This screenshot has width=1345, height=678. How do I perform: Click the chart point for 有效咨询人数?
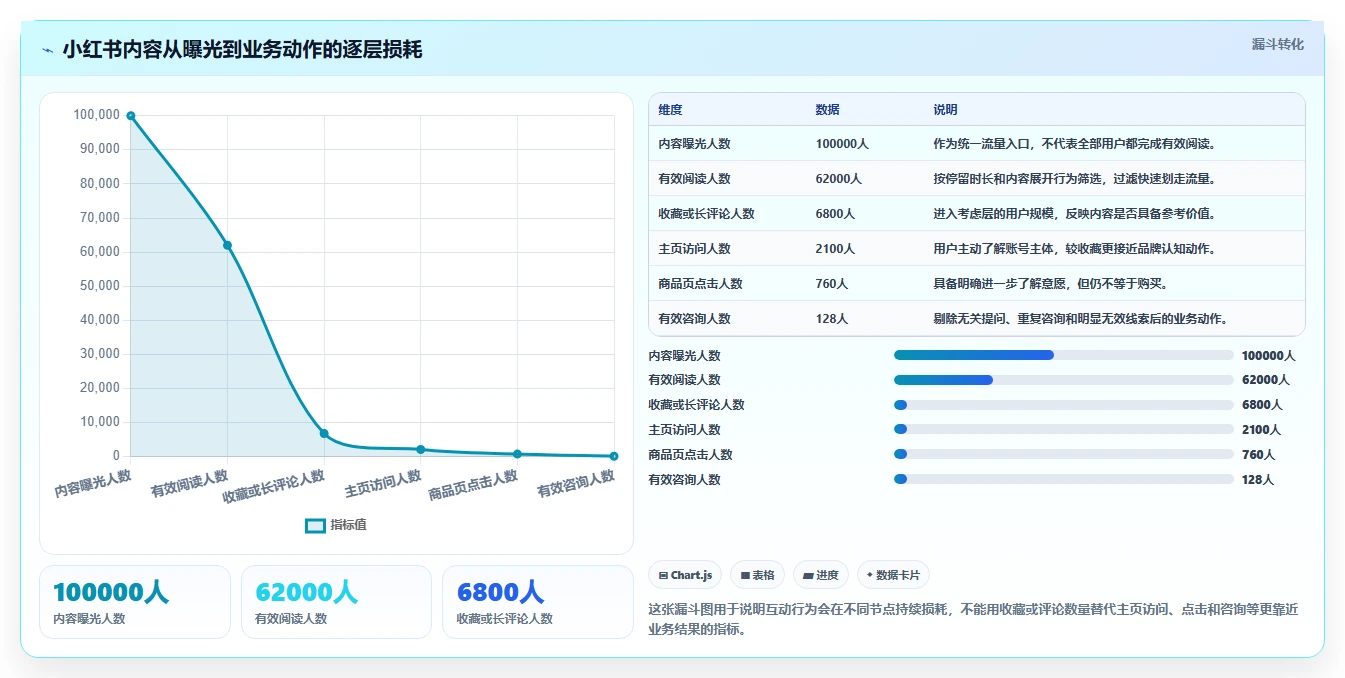click(613, 456)
